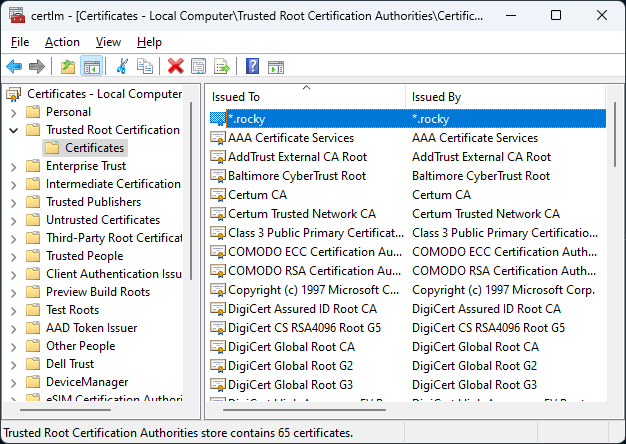The image size is (626, 444).
Task: Expand the Trusted People node
Action: click(x=14, y=257)
